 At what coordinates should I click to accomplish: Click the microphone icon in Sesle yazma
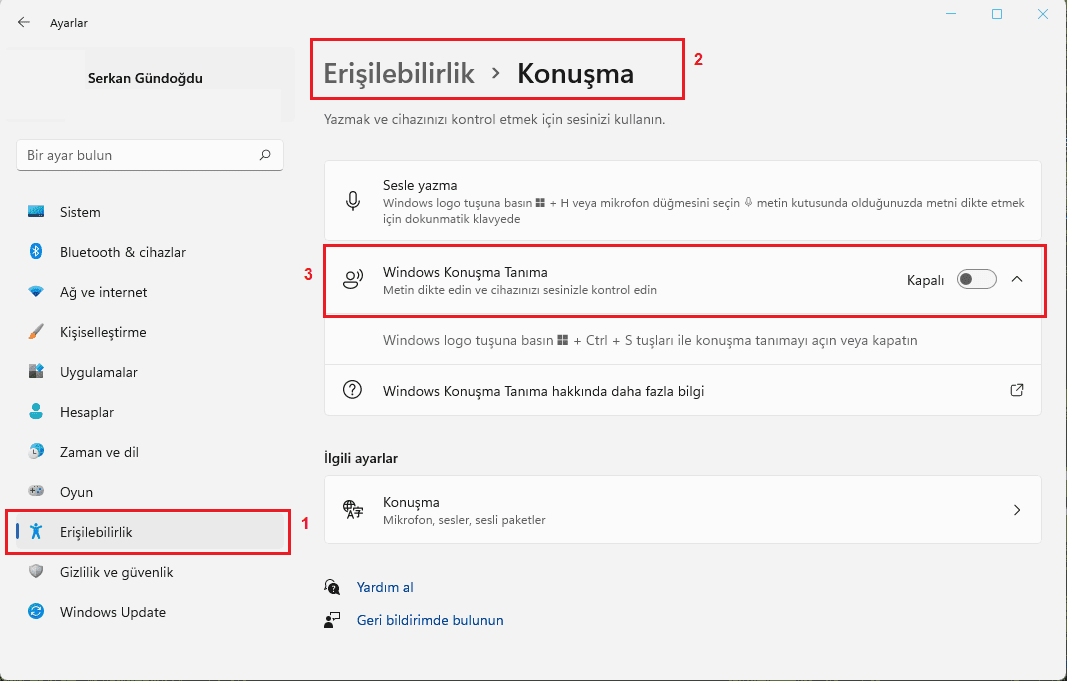click(x=352, y=201)
